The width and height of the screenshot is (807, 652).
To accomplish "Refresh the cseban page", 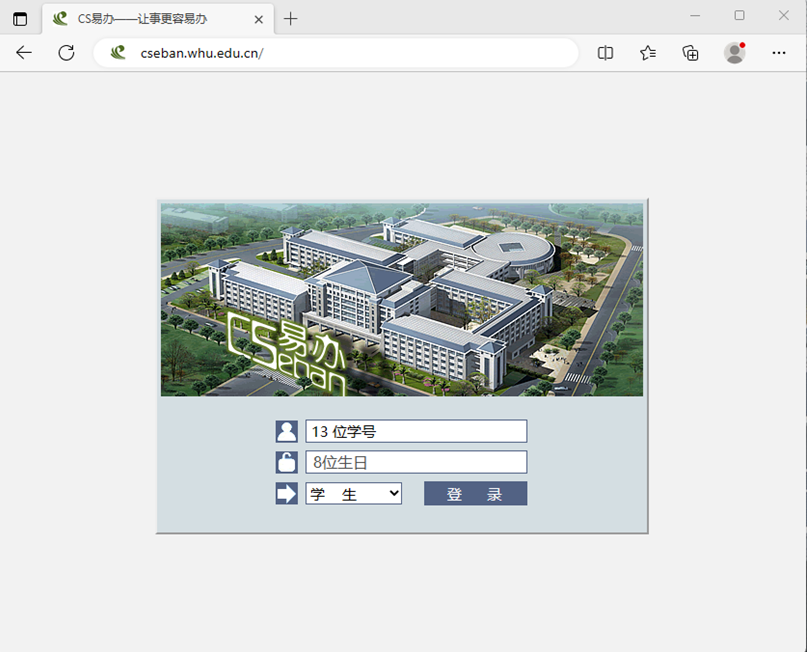I will click(x=66, y=53).
